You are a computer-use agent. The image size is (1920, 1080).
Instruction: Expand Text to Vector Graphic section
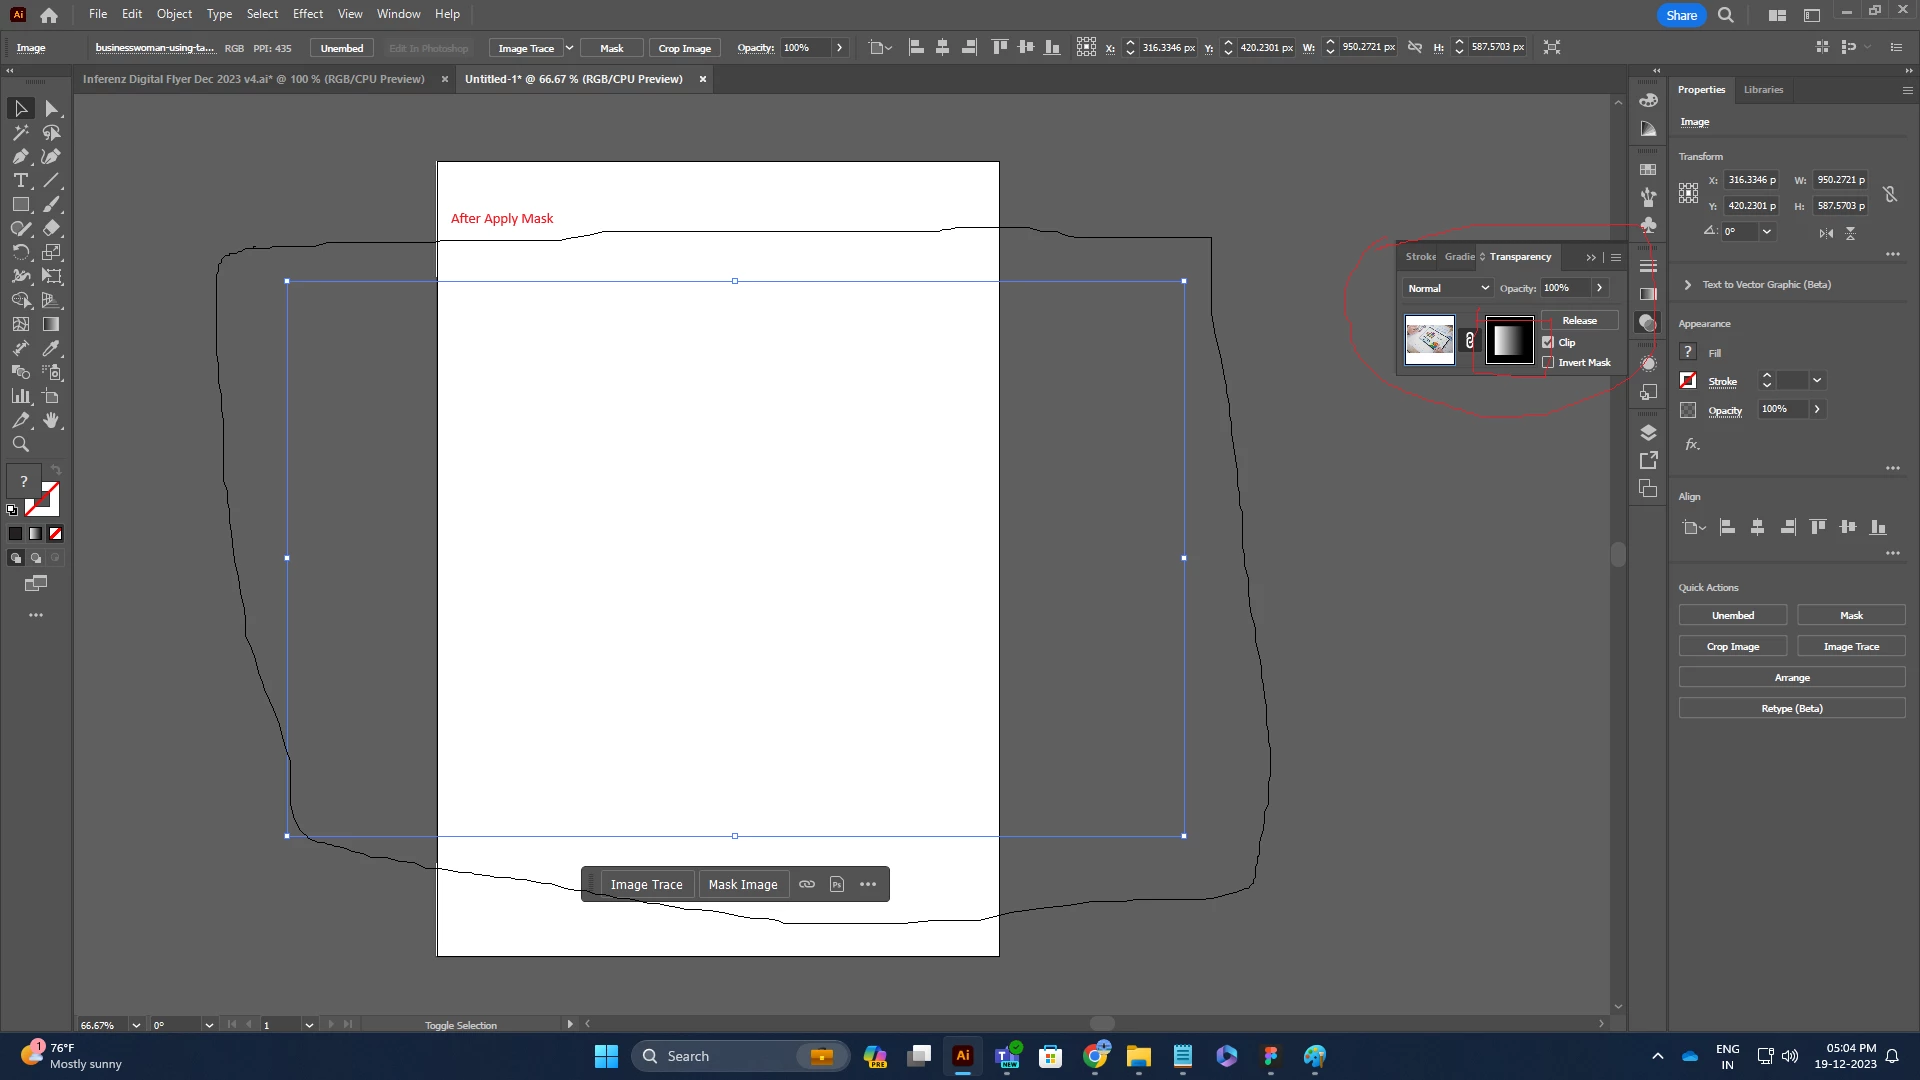[x=1688, y=285]
